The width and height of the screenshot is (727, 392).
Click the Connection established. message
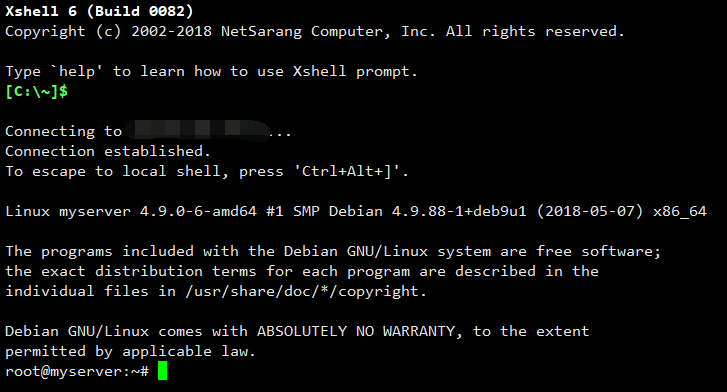point(108,151)
